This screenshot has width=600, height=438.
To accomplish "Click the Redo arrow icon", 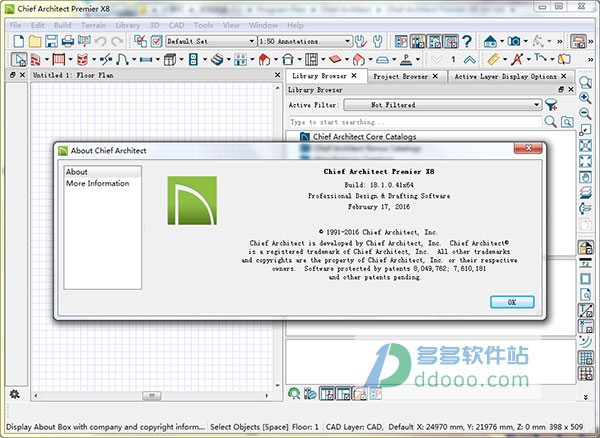I will coord(117,41).
